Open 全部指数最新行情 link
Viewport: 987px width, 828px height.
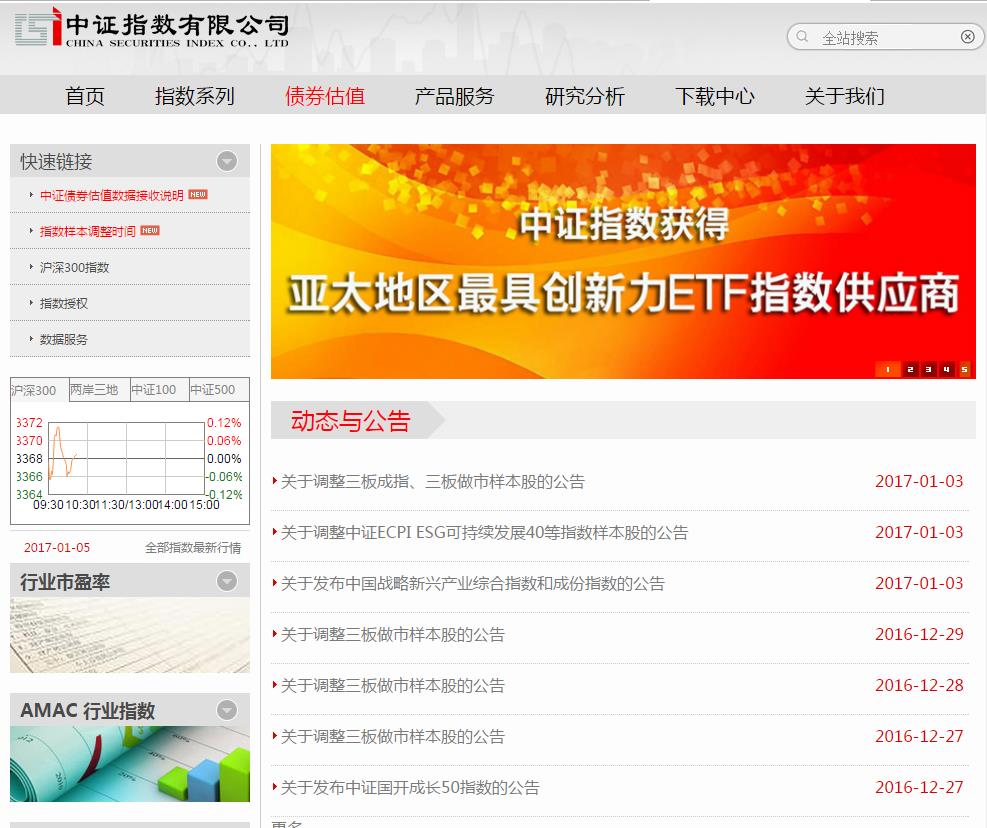(x=193, y=547)
